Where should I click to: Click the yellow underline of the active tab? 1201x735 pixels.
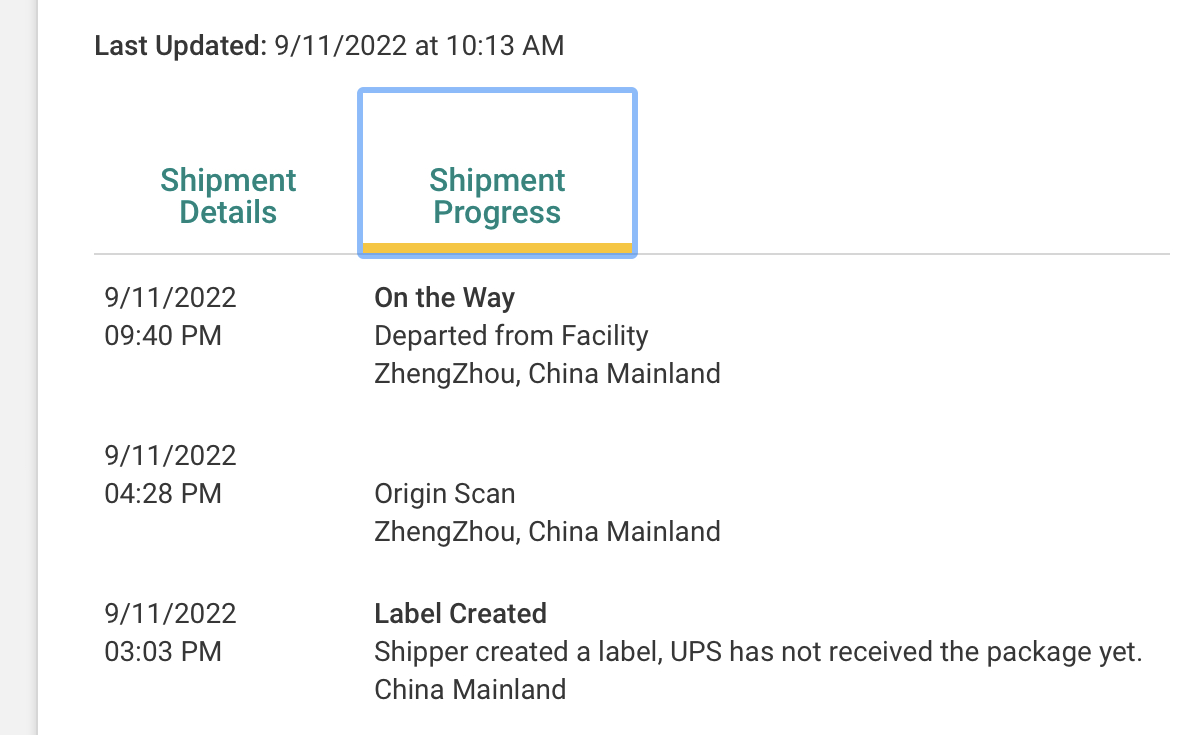click(497, 248)
